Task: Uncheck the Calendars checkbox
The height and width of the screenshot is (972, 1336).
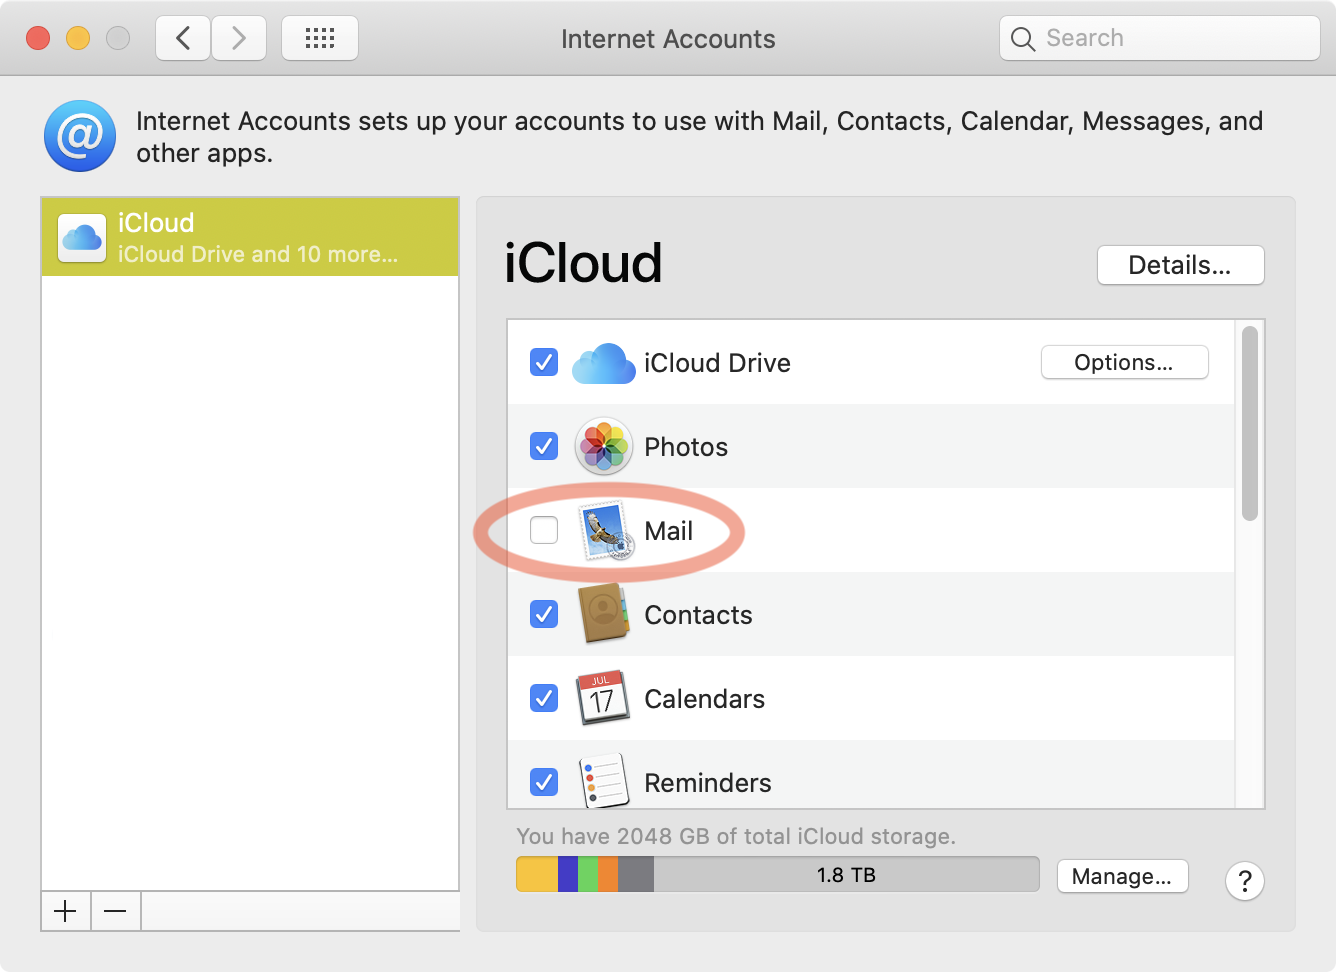Action: pyautogui.click(x=544, y=698)
